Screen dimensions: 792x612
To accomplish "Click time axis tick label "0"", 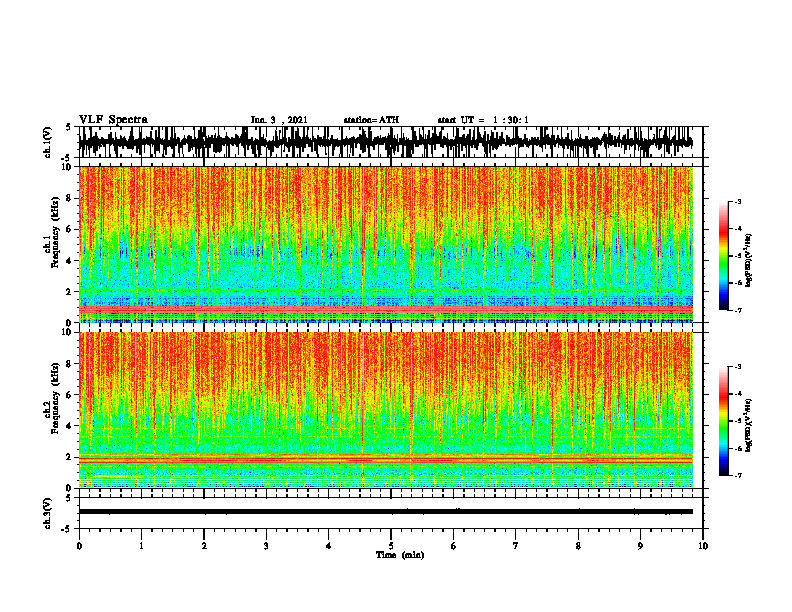I will point(79,546).
